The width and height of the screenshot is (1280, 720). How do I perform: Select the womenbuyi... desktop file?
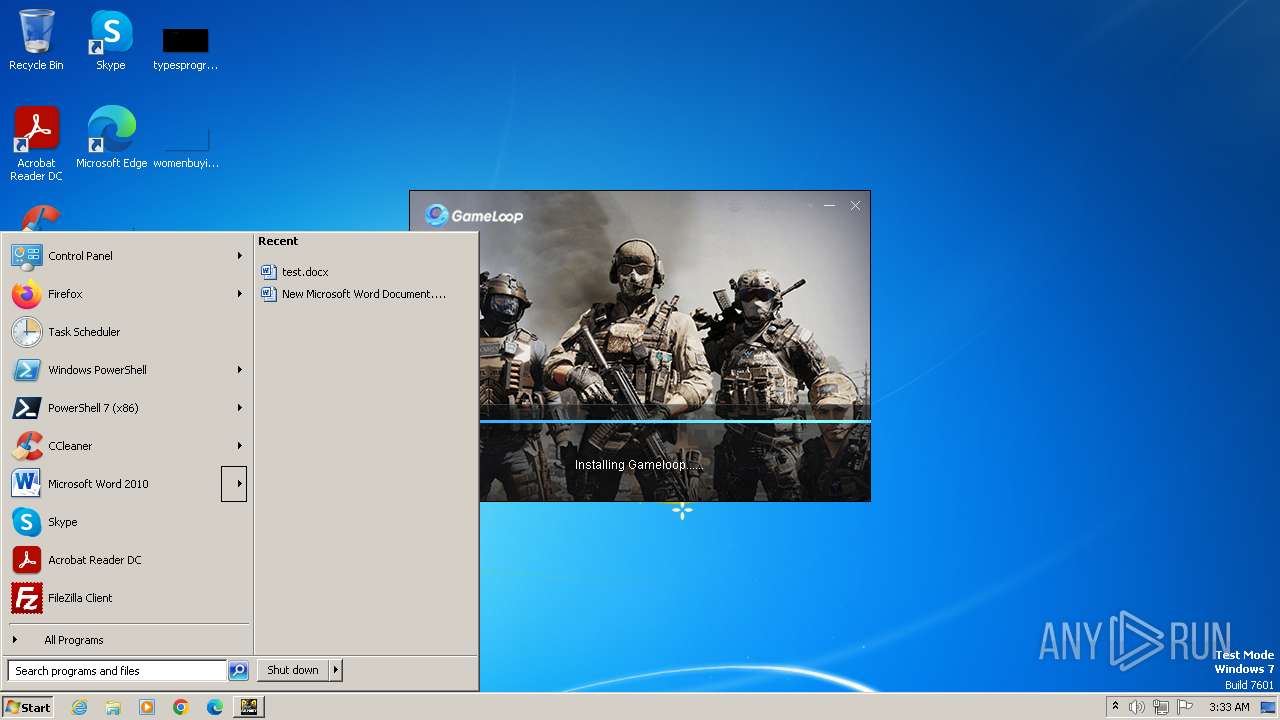pos(185,145)
